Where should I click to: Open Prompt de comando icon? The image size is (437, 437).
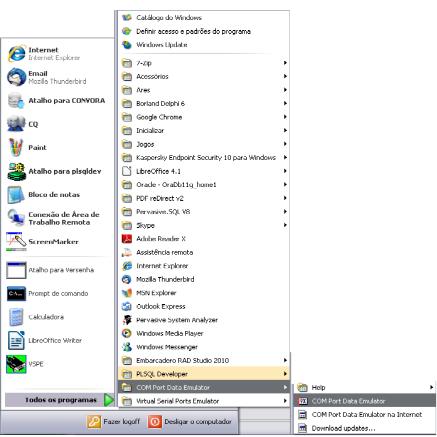(x=16, y=293)
